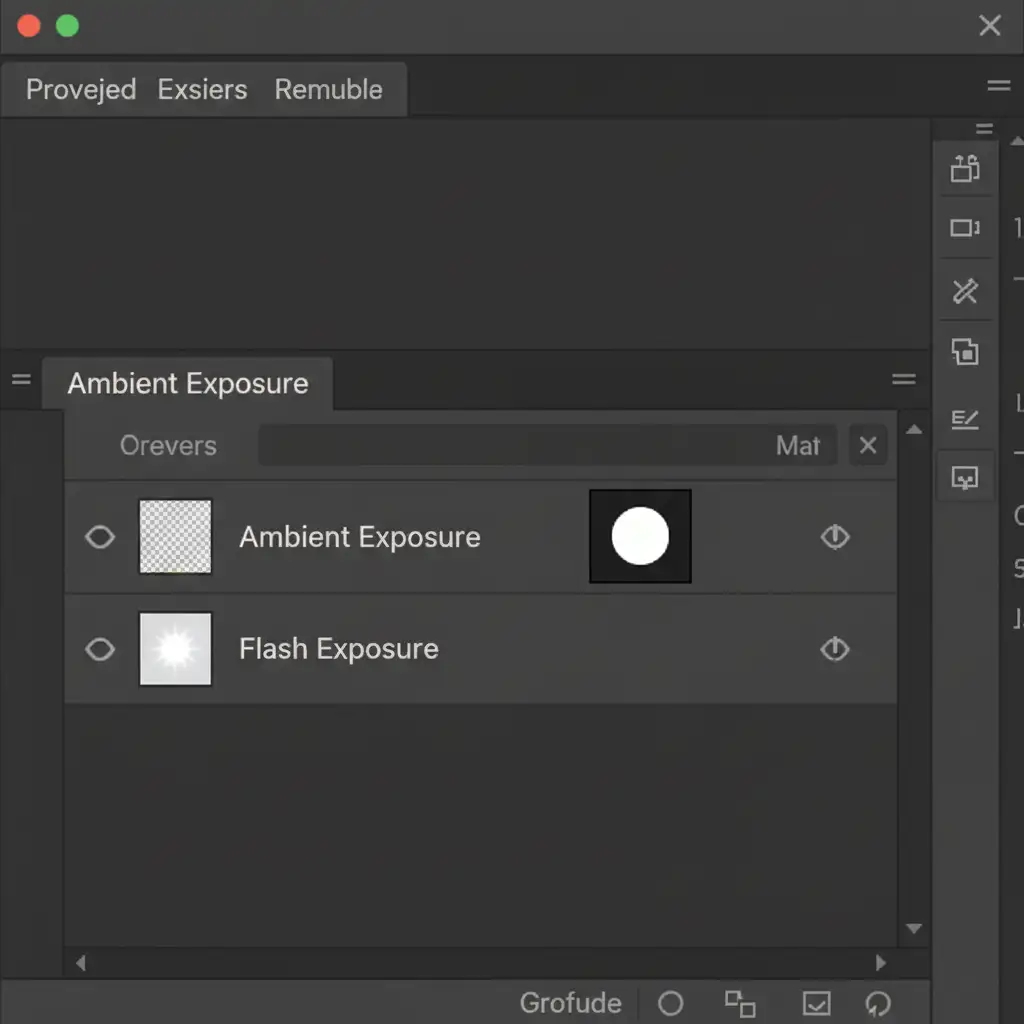This screenshot has width=1024, height=1024.
Task: Click the circle icon in bottom bar
Action: click(x=671, y=1003)
